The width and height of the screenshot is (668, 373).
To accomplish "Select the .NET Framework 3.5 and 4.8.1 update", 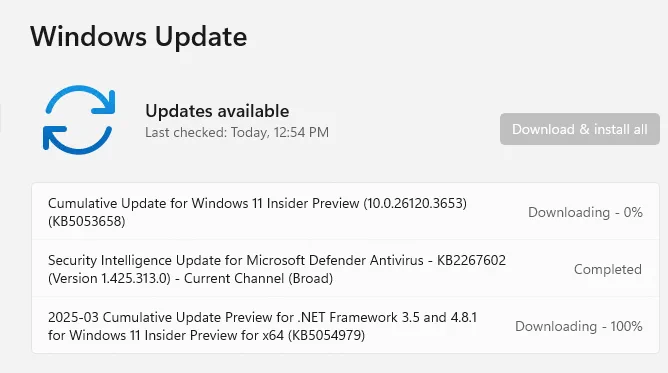I will click(x=346, y=326).
